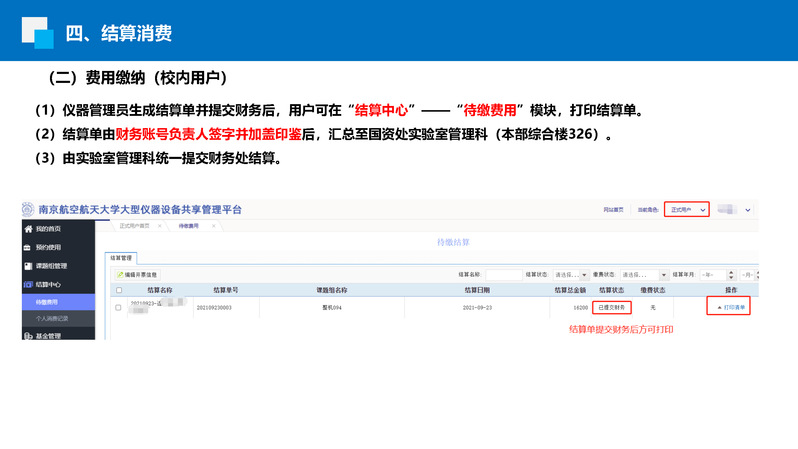The height and width of the screenshot is (449, 798).
Task: Click the 基金管理 sidebar icon
Action: tap(28, 337)
